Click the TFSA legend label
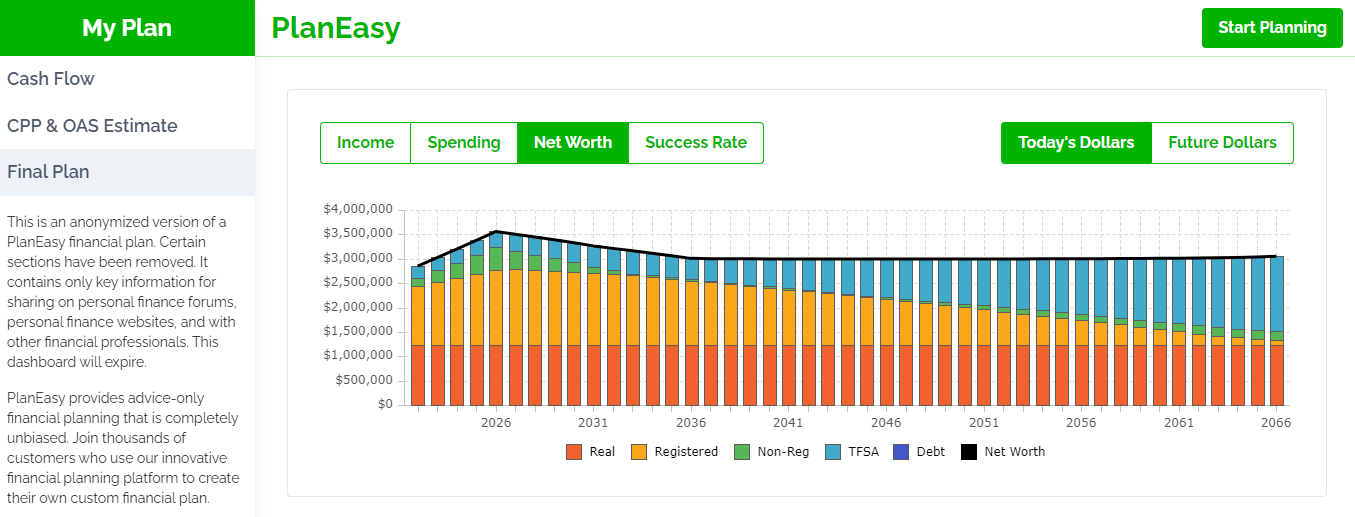The width and height of the screenshot is (1355, 517). tap(864, 452)
